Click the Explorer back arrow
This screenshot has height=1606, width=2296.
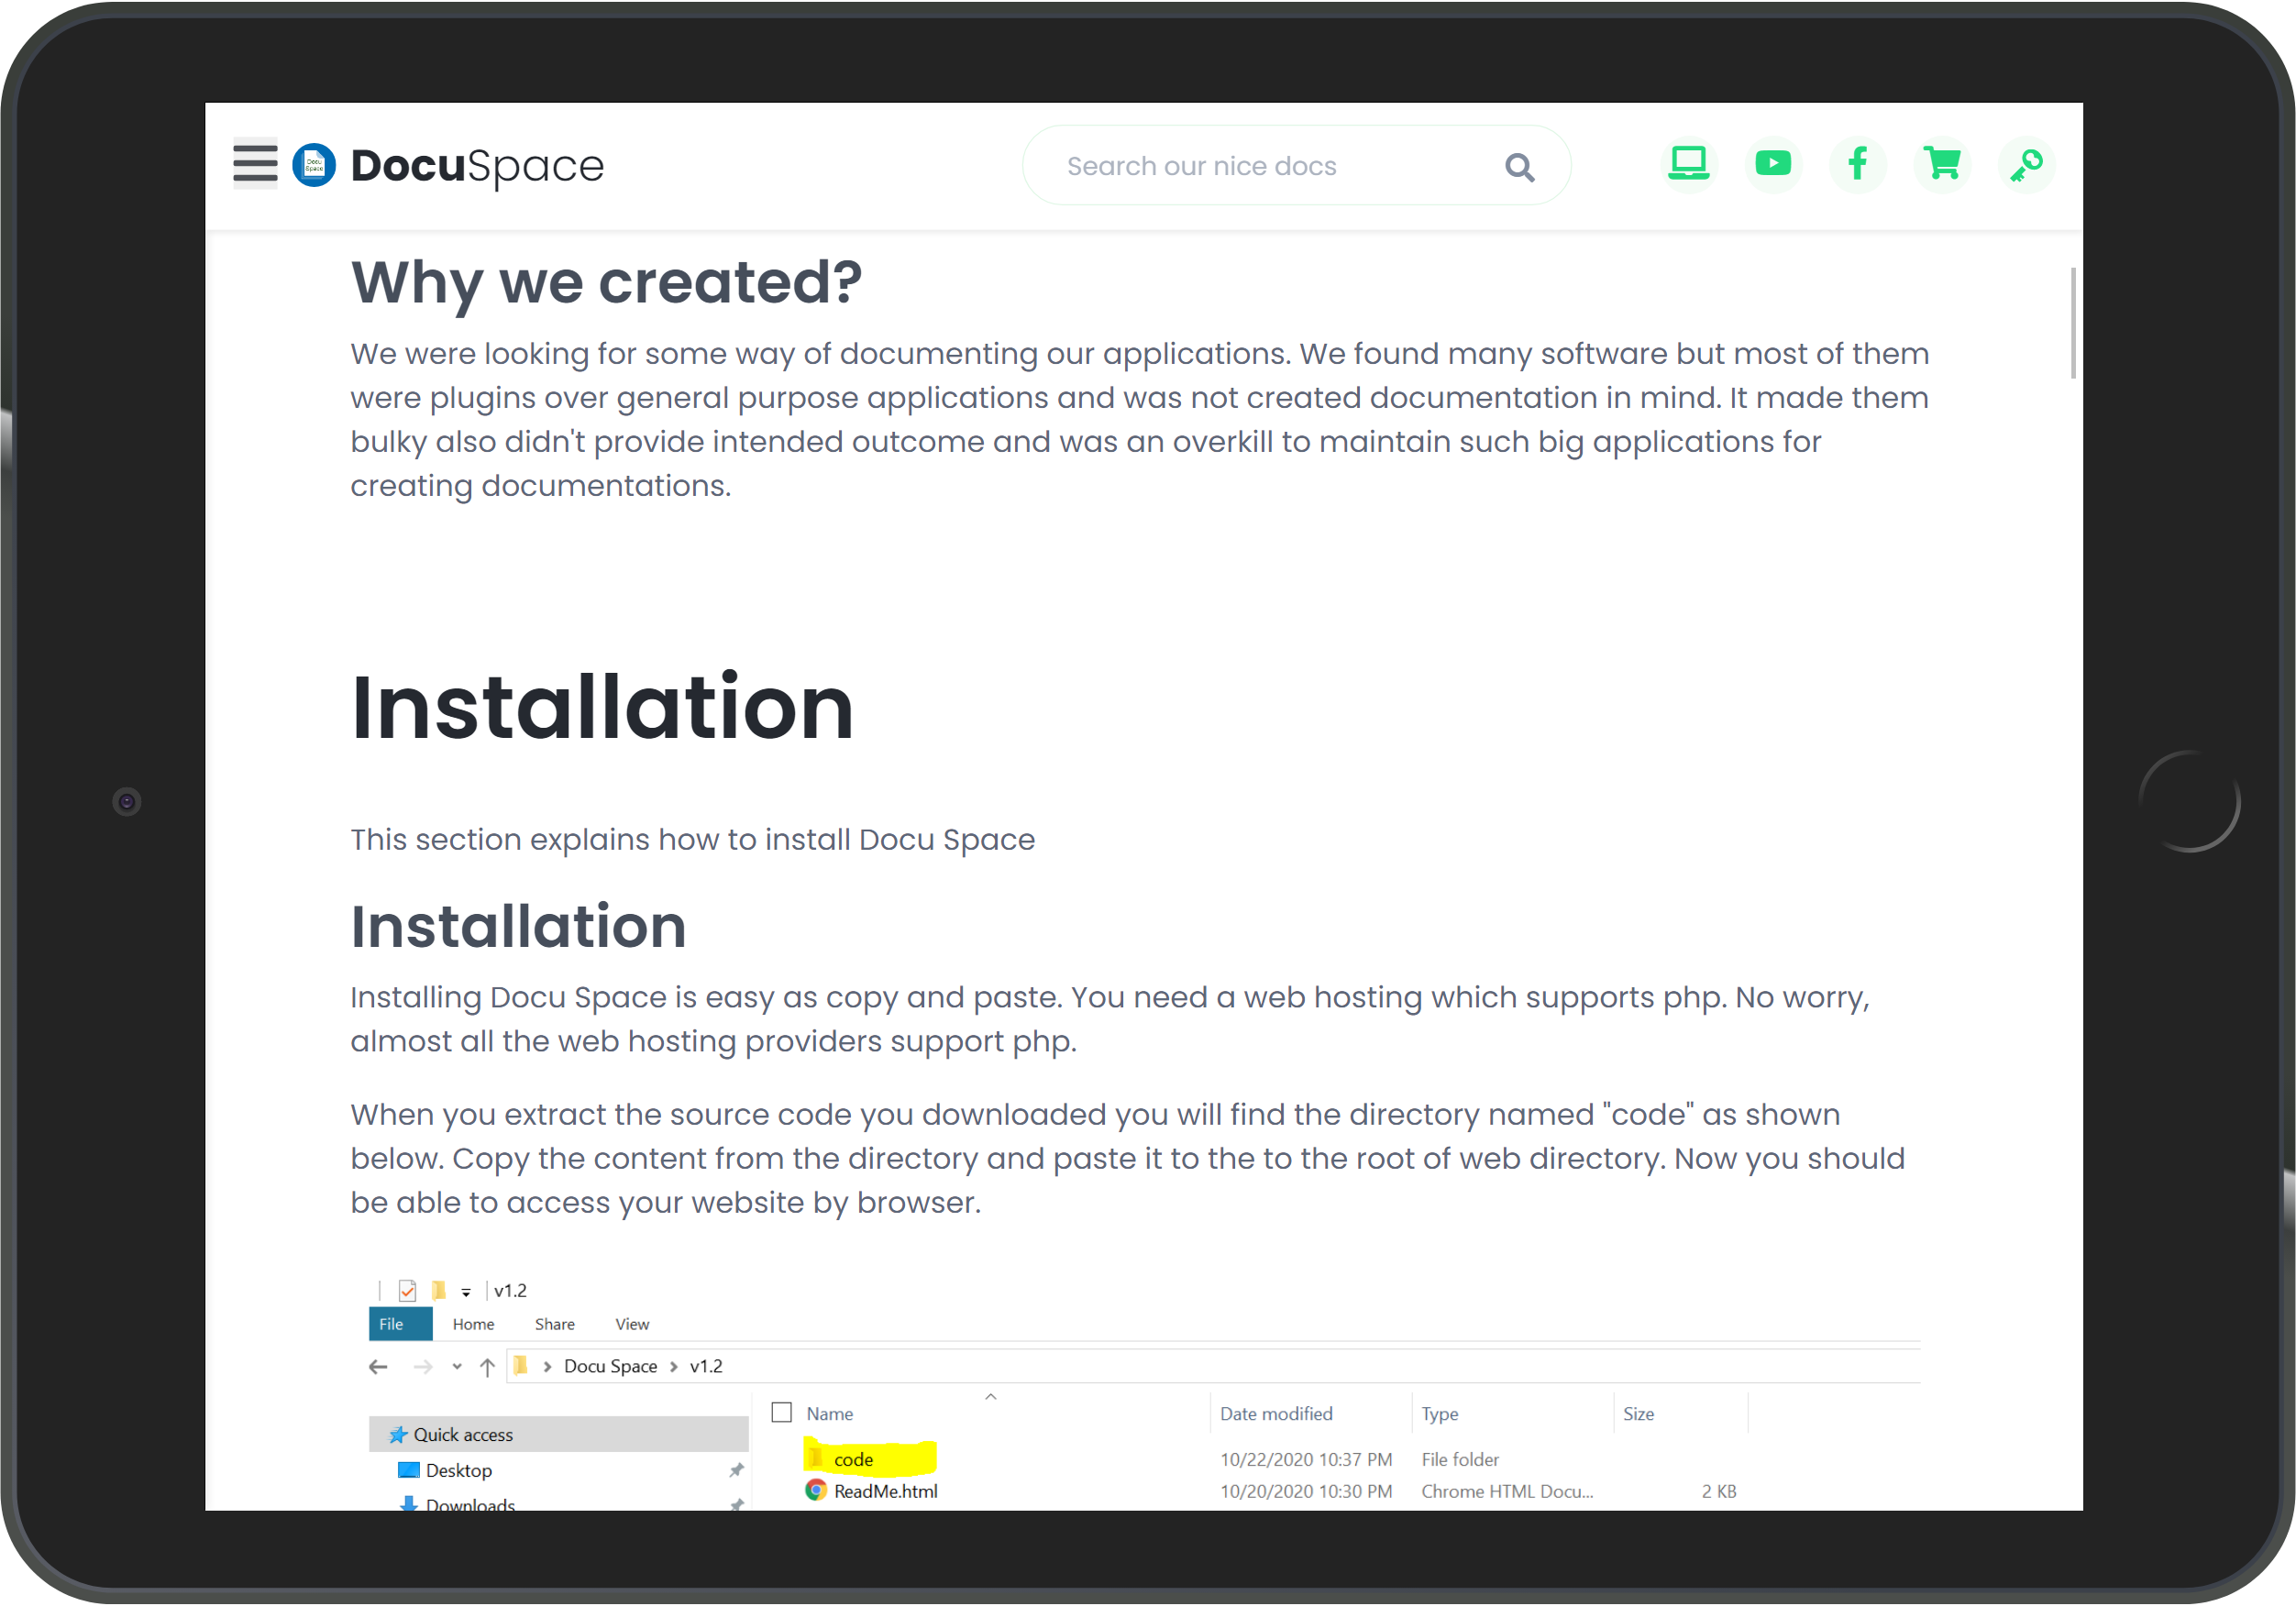tap(378, 1366)
